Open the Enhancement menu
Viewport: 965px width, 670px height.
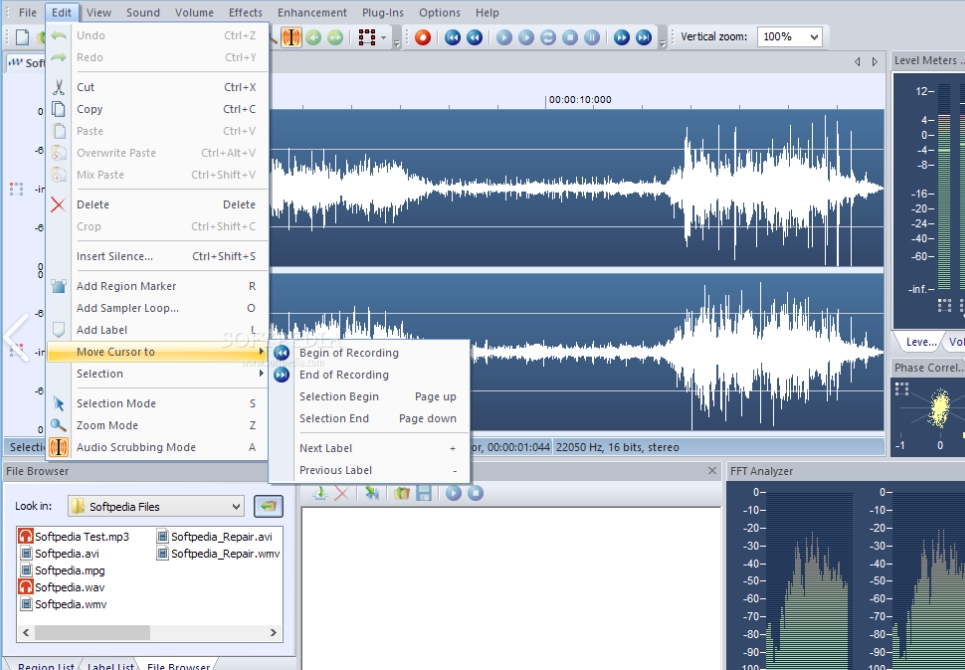pos(312,12)
